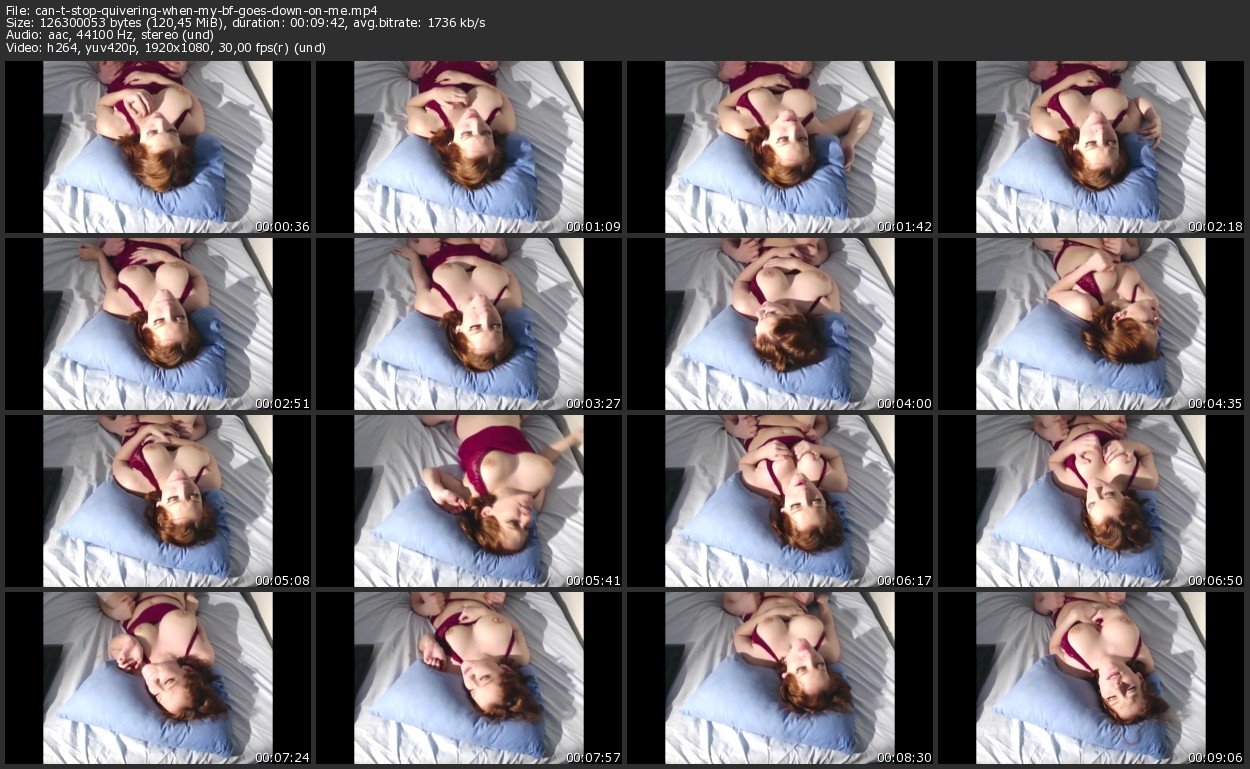Click the thumbnail timestamped 00:00:36
1250x769 pixels.
[x=158, y=147]
